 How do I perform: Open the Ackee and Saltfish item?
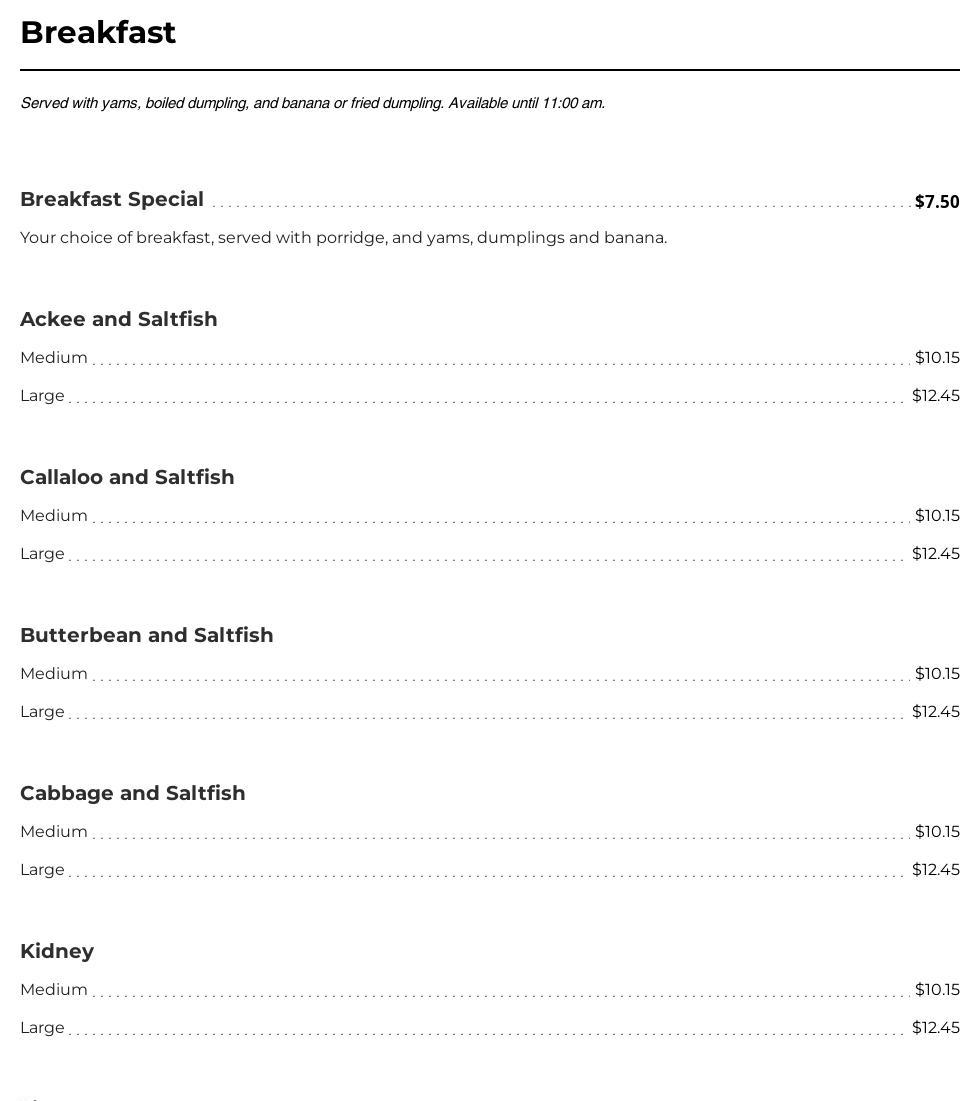point(119,320)
